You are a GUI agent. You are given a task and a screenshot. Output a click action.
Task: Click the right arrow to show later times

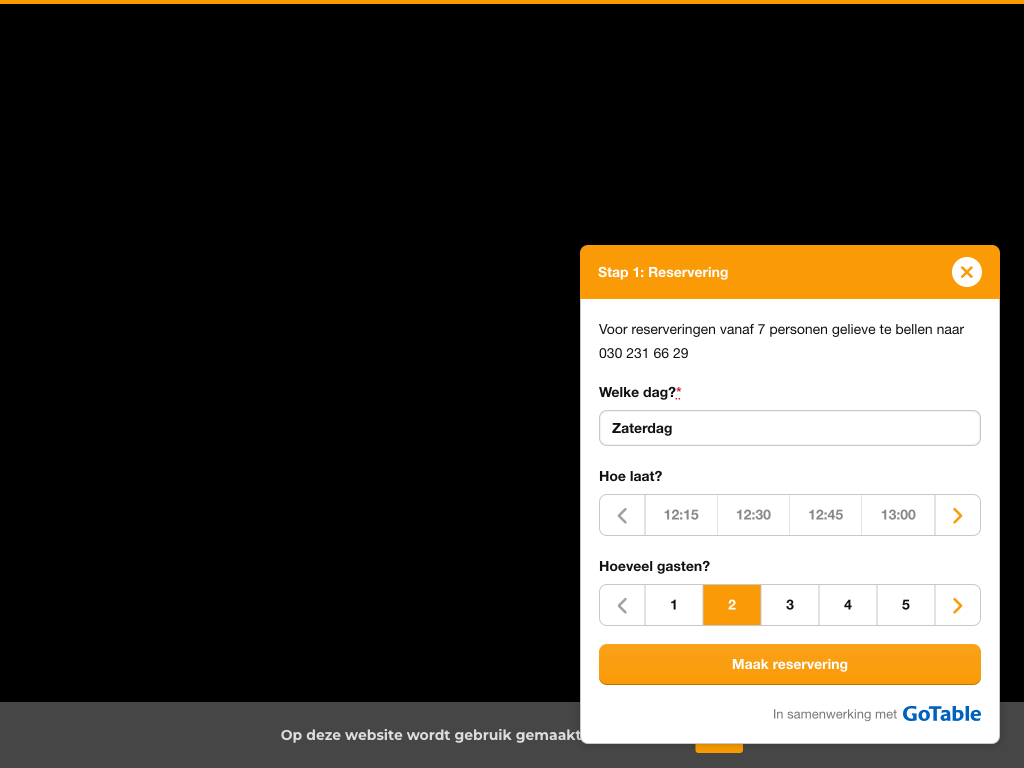pyautogui.click(x=957, y=515)
